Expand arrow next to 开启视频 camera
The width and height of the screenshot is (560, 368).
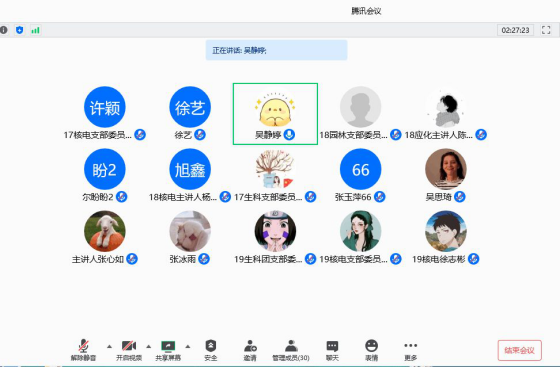click(x=149, y=346)
